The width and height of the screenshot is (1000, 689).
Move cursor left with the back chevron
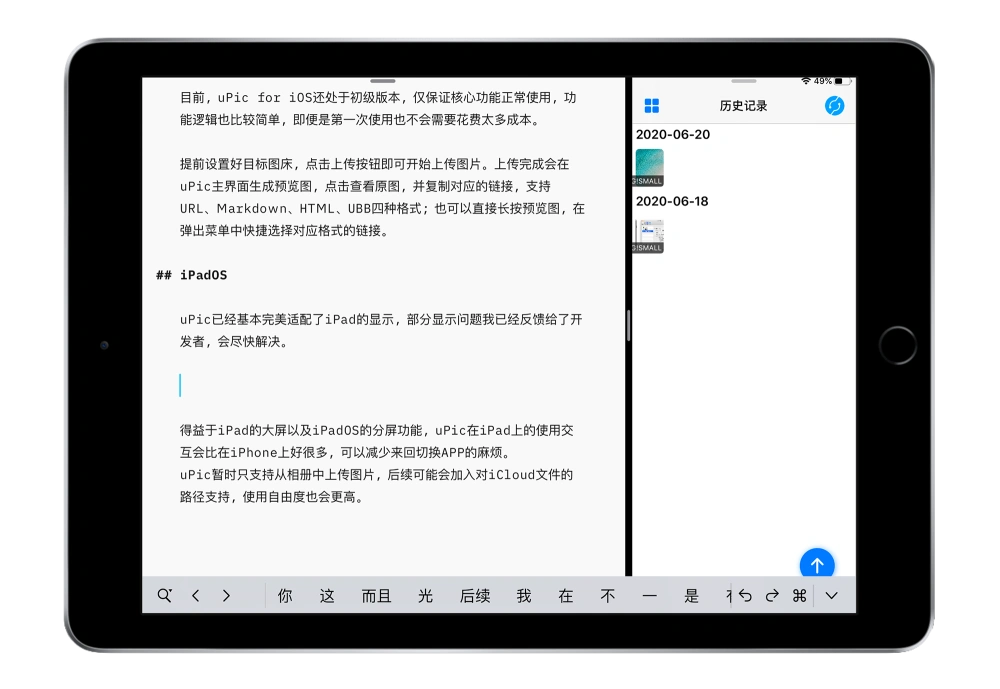point(196,596)
